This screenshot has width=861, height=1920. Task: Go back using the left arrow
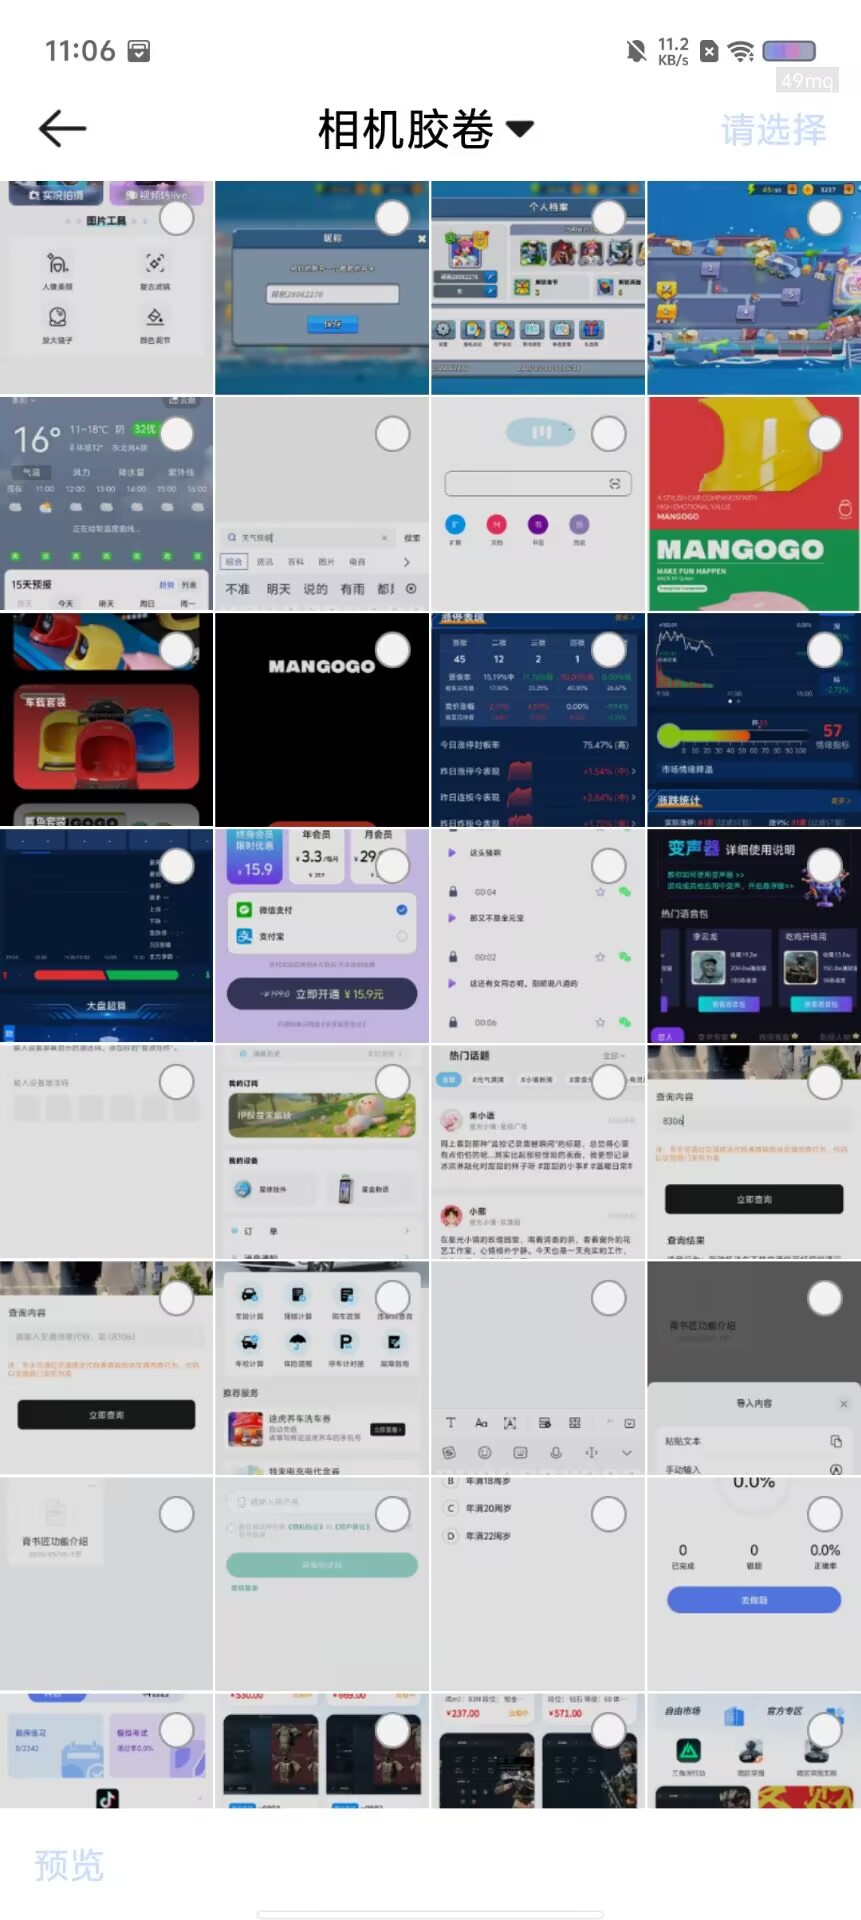click(62, 129)
